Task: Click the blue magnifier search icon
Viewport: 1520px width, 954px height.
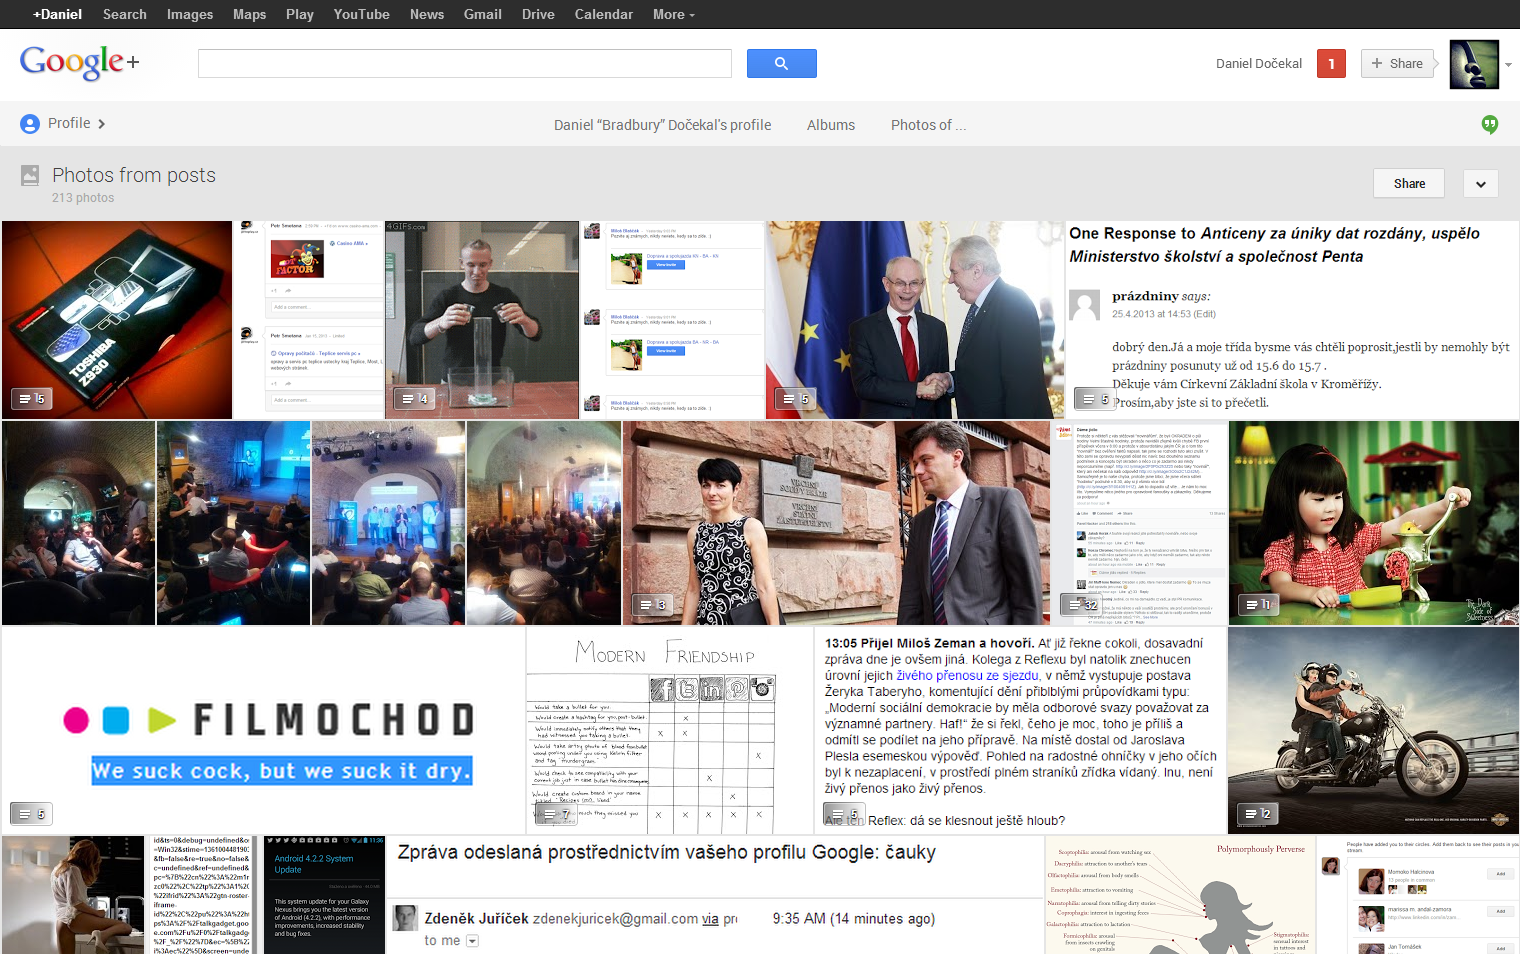Action: coord(781,62)
